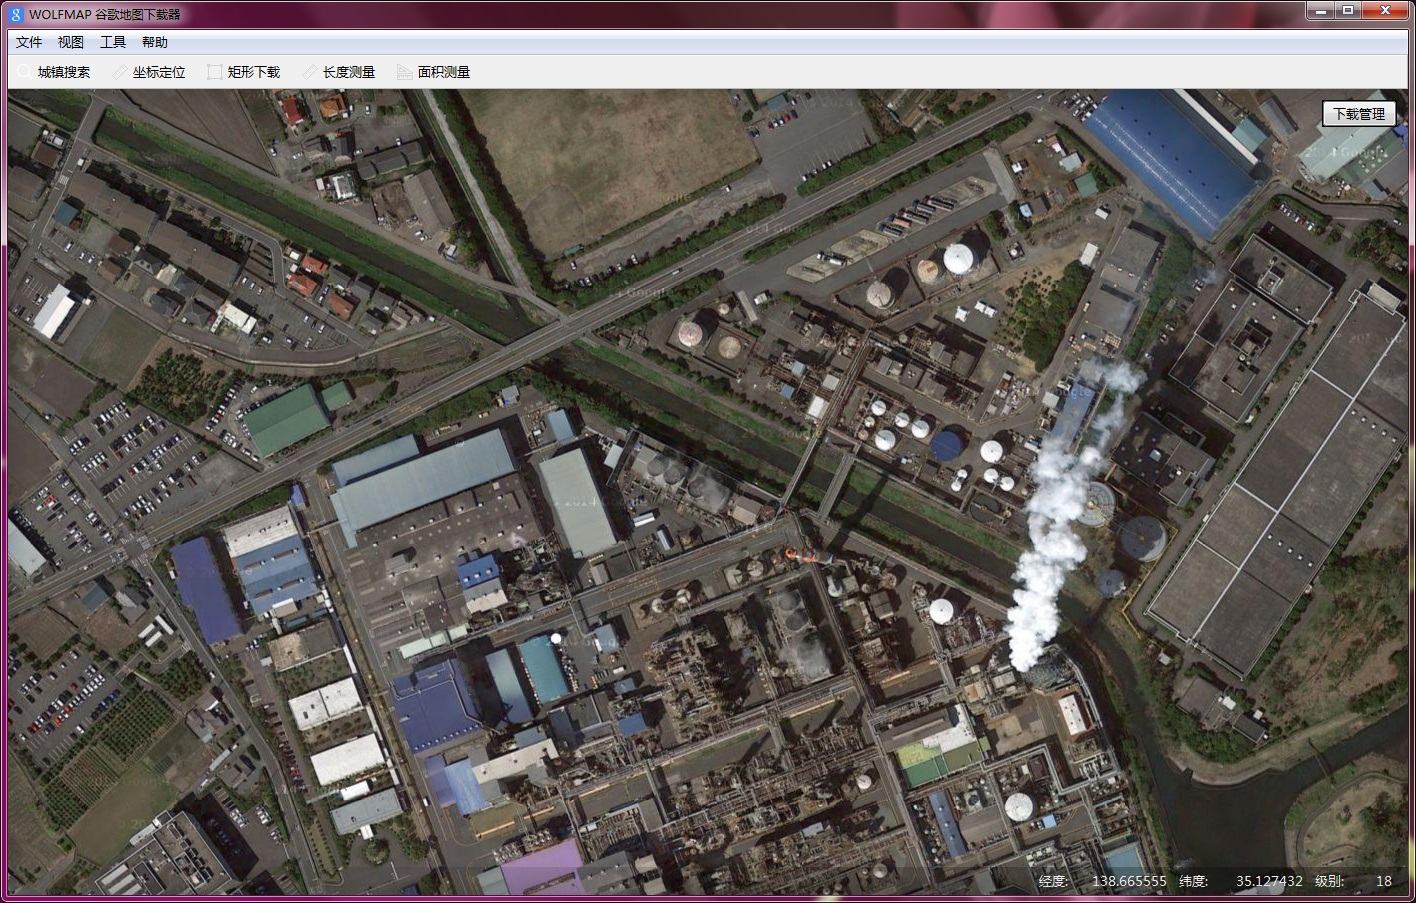
Task: Close the WOLFMAP window
Action: pyautogui.click(x=1386, y=11)
